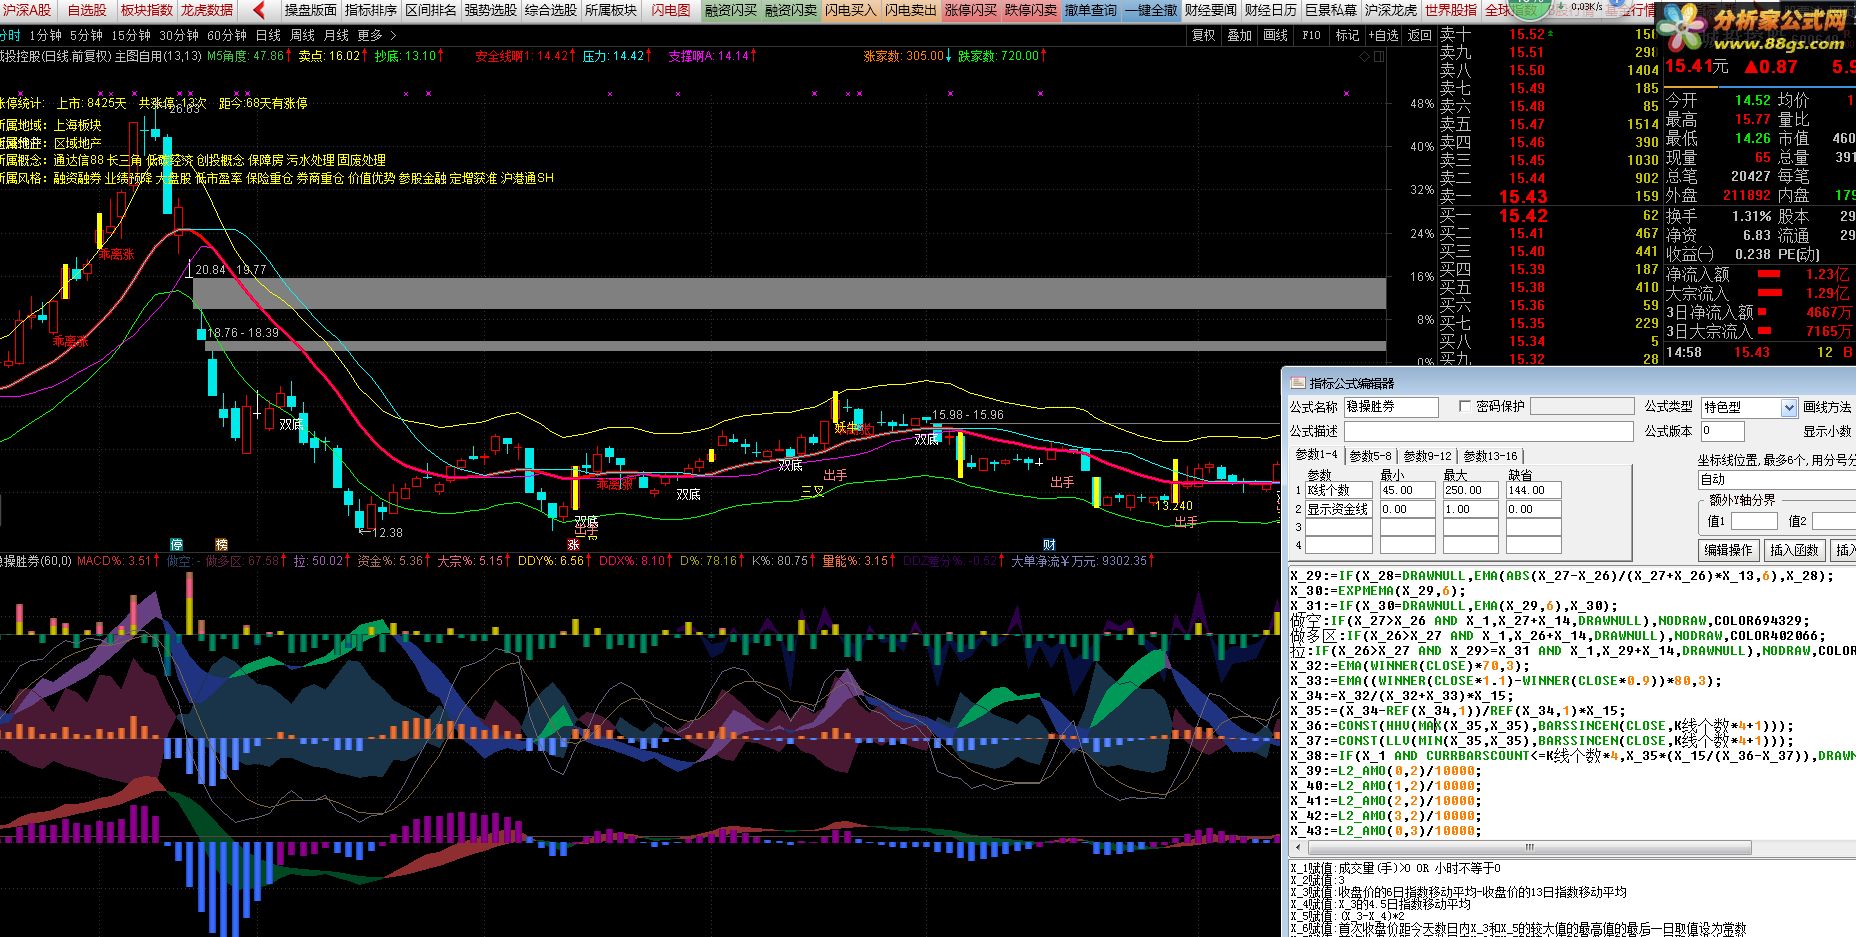This screenshot has height=937, width=1856.
Task: Click the 返回 button
Action: (x=1420, y=35)
